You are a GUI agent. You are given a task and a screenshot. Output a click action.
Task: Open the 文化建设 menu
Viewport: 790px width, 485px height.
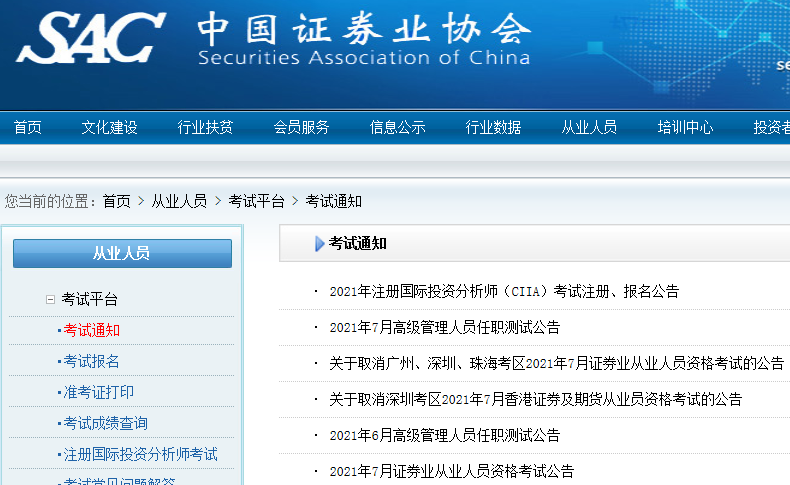pyautogui.click(x=109, y=127)
